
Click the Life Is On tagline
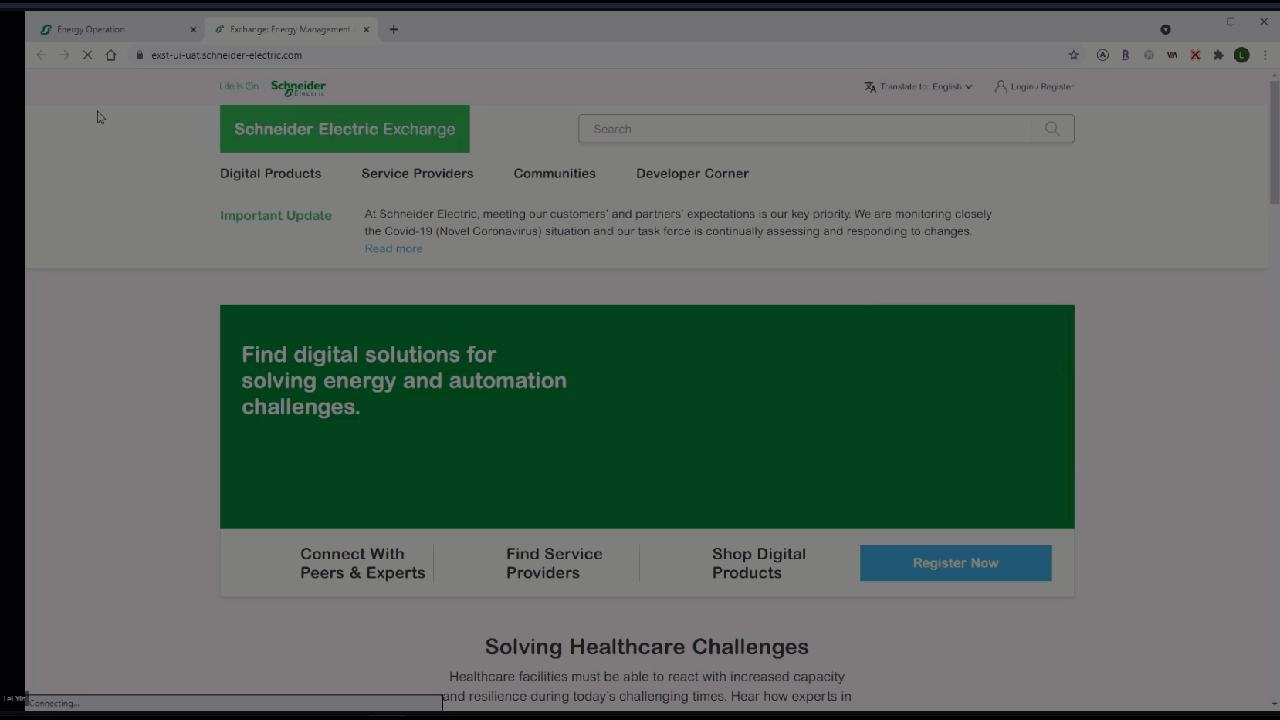pyautogui.click(x=239, y=86)
